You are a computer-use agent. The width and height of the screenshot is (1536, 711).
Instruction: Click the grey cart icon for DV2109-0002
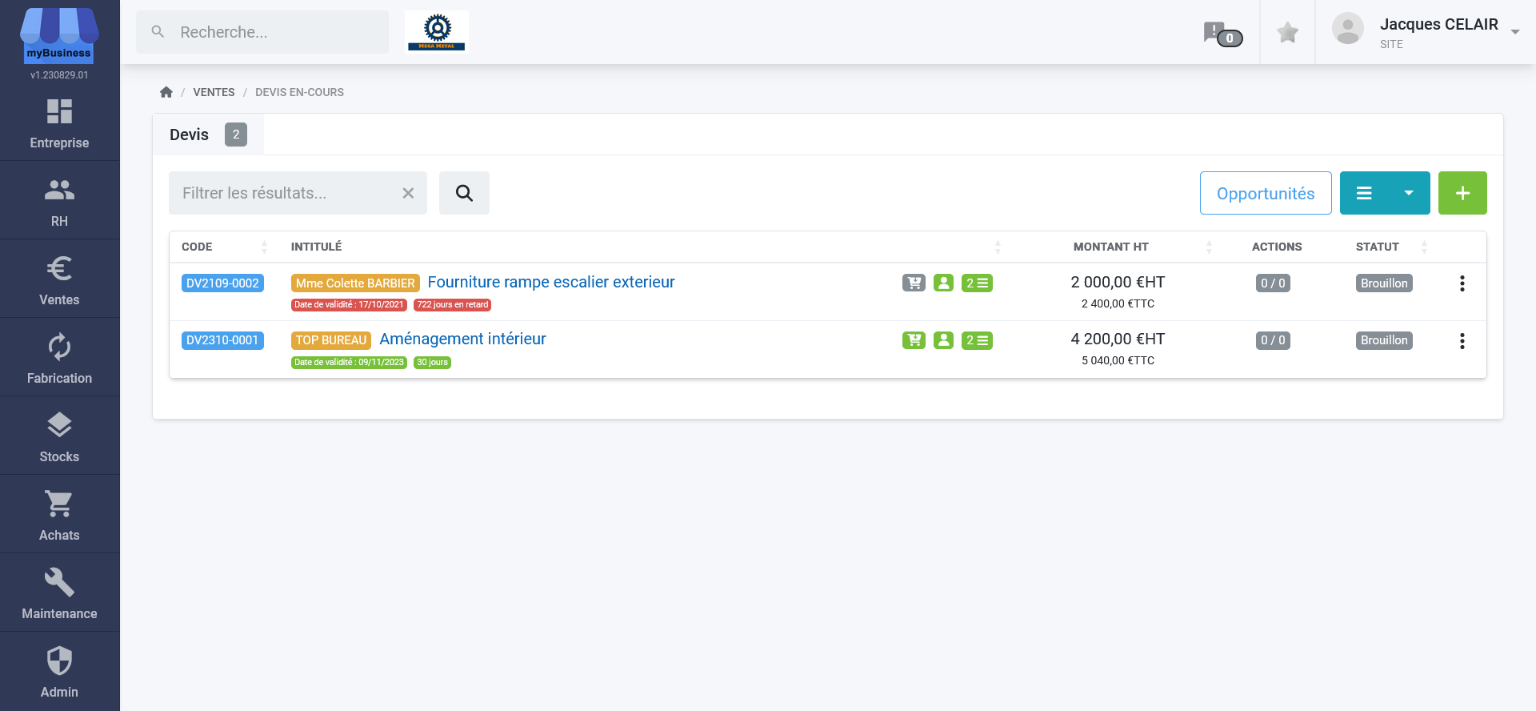pyautogui.click(x=914, y=283)
